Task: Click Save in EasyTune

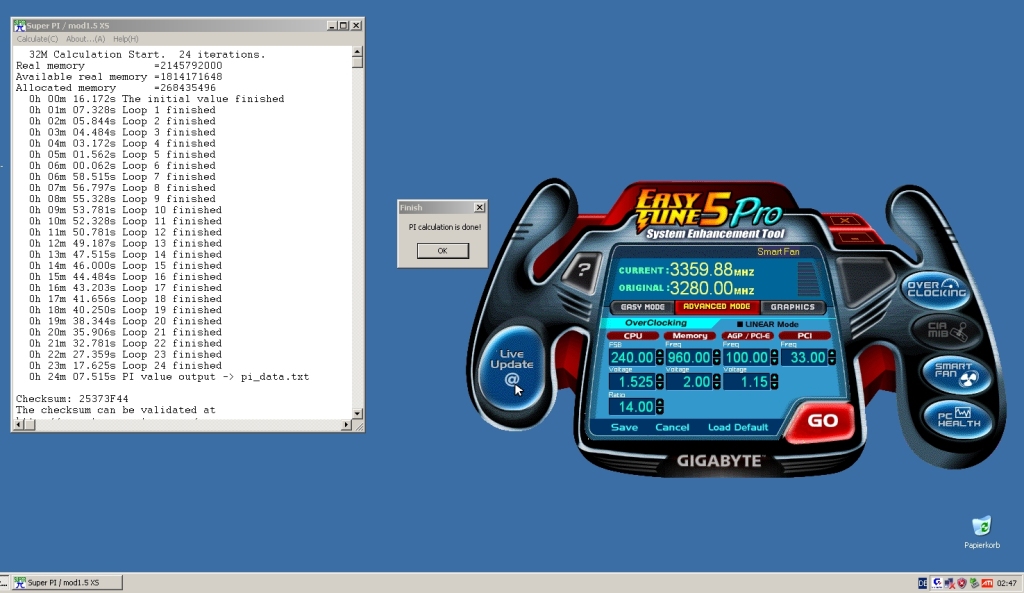Action: [624, 427]
